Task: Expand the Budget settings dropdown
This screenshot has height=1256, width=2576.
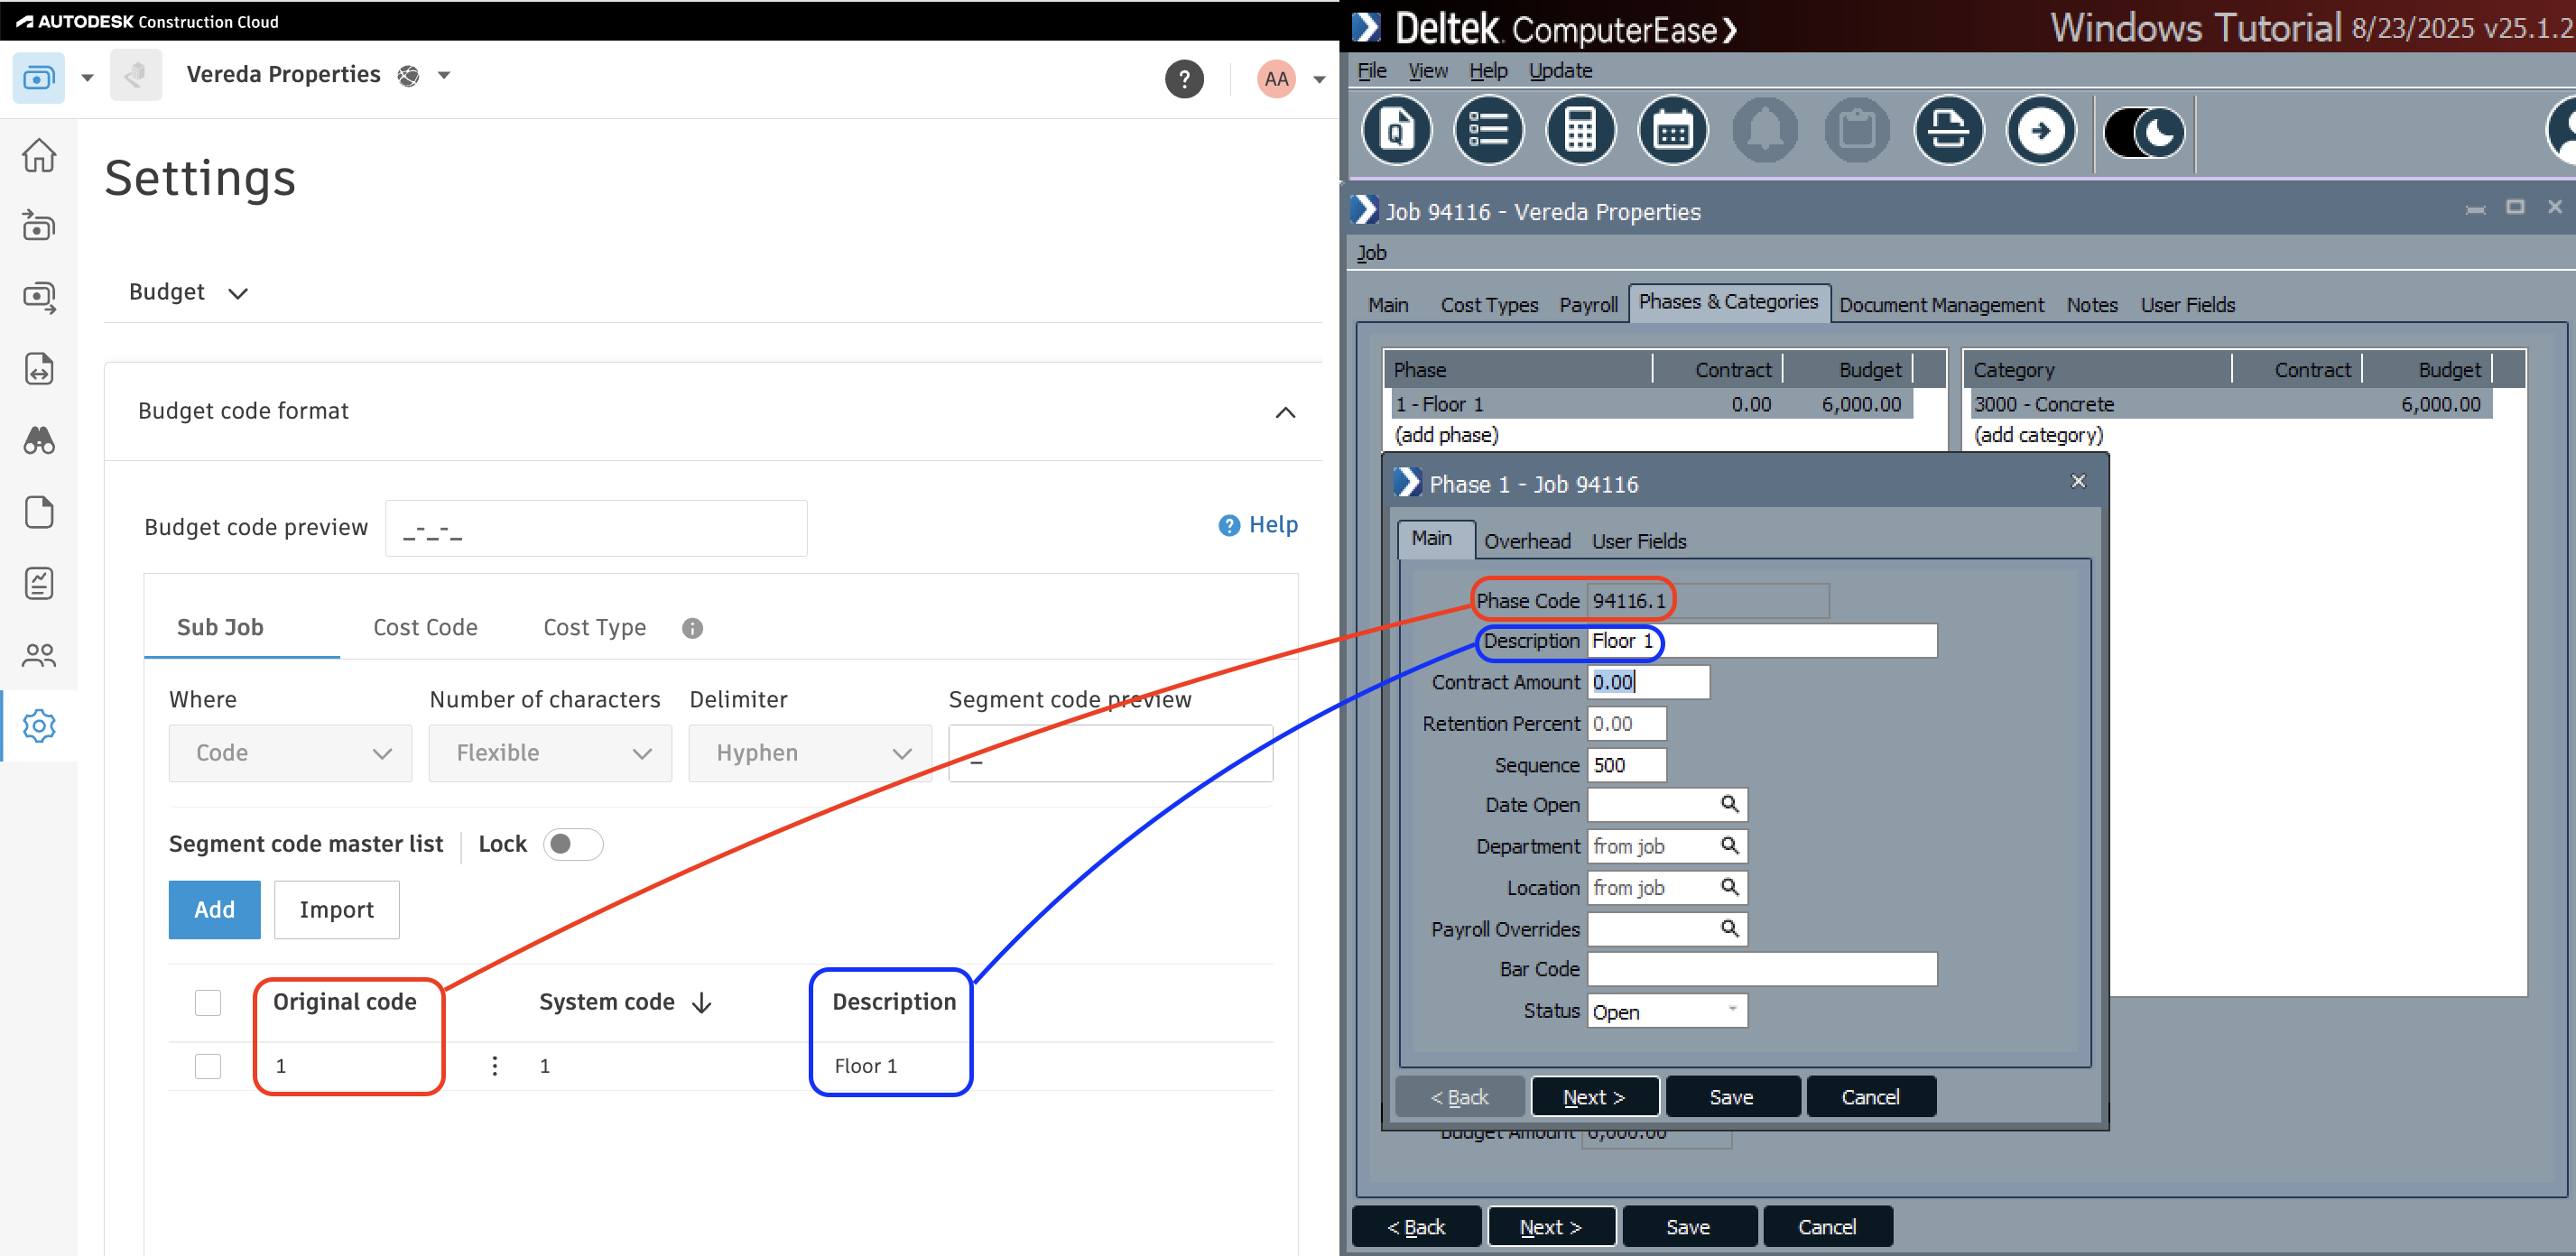Action: click(188, 292)
